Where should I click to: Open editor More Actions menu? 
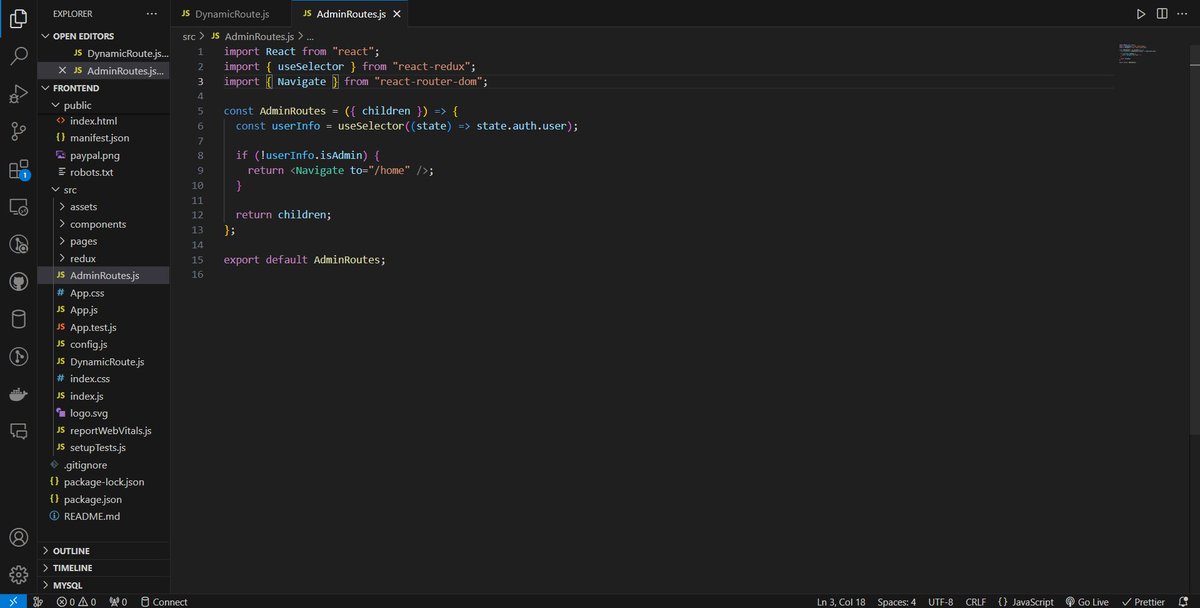1183,14
